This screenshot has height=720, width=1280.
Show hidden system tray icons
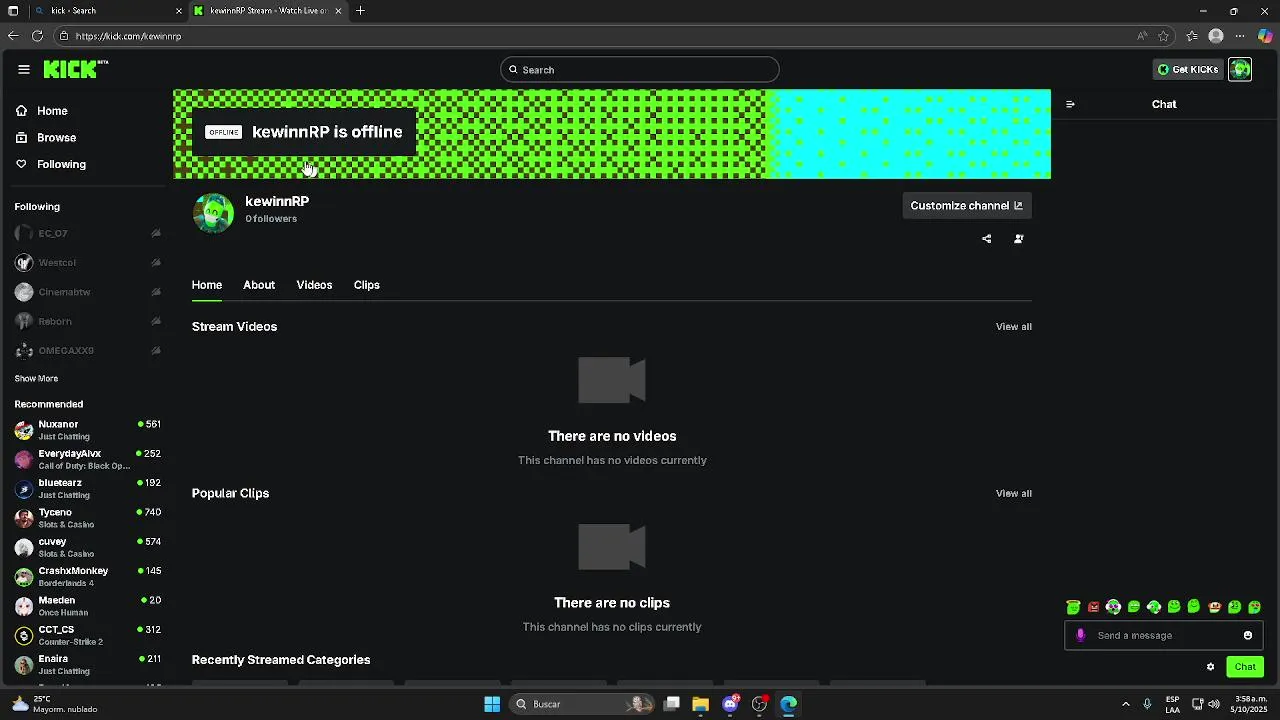pyautogui.click(x=1126, y=704)
